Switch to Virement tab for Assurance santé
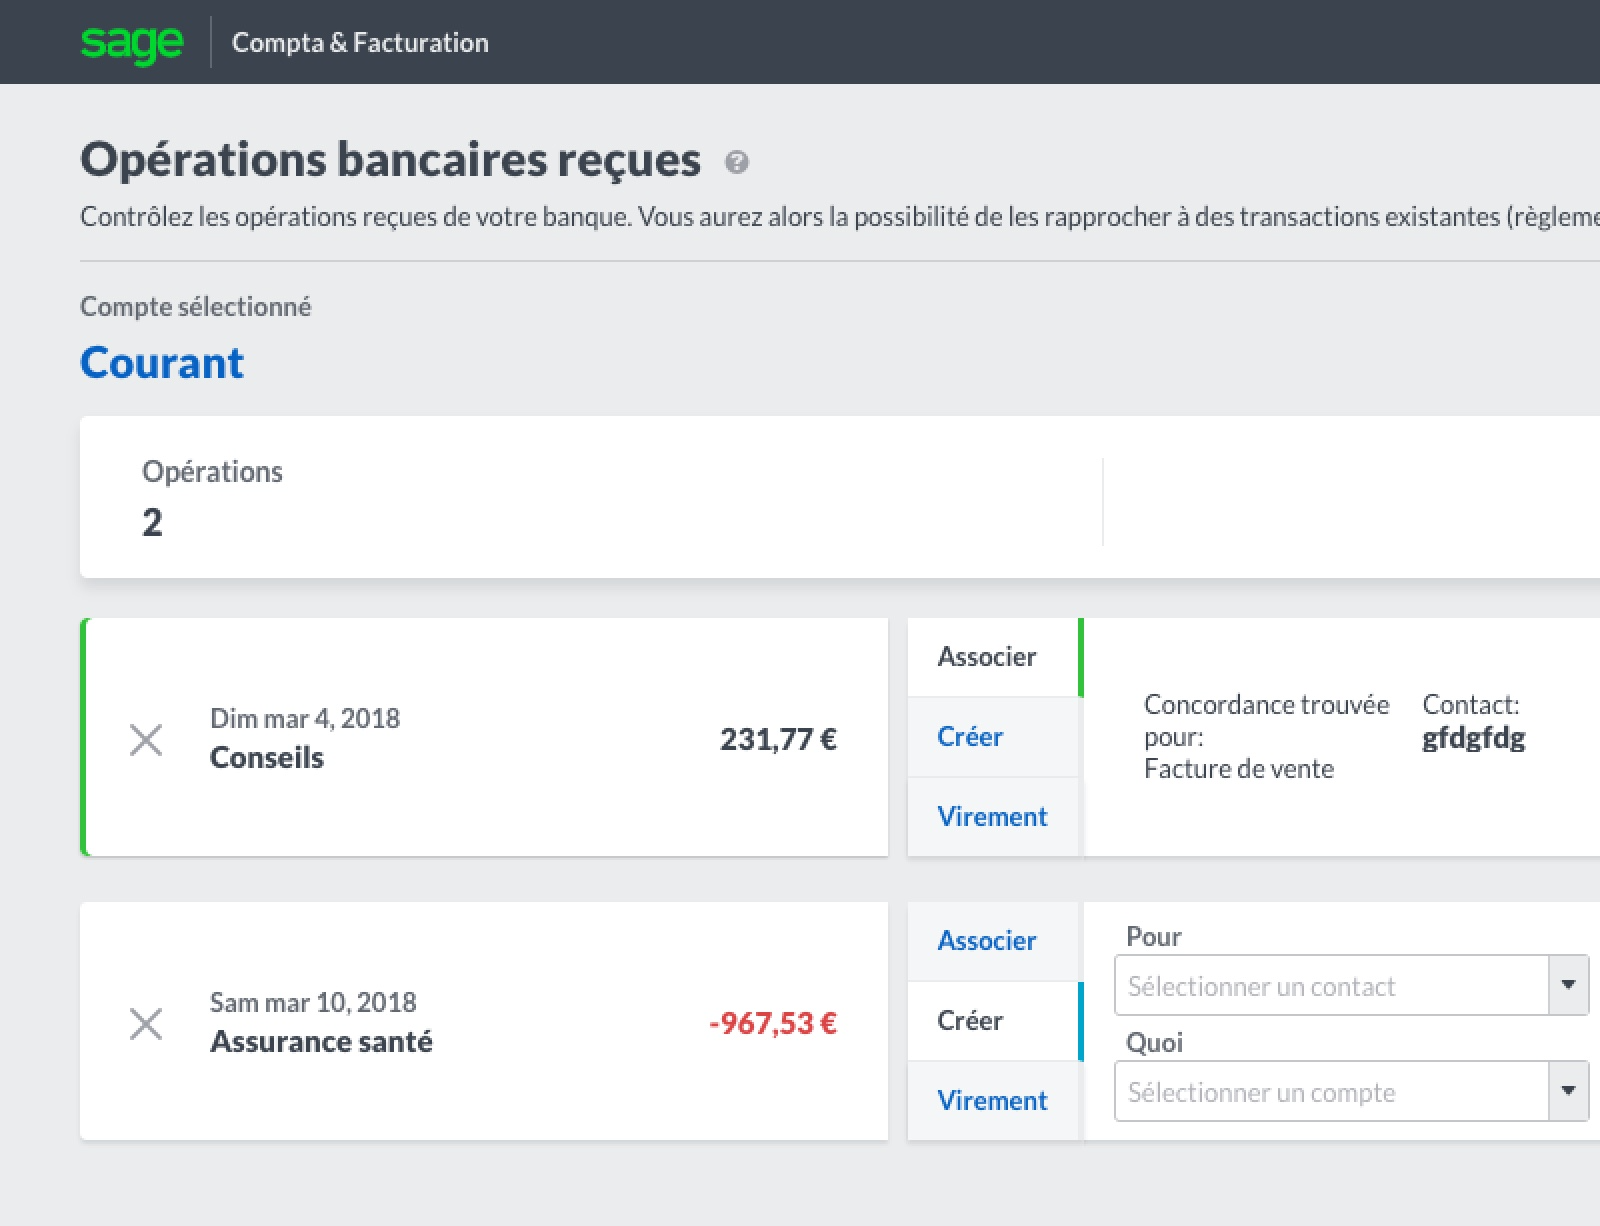The width and height of the screenshot is (1600, 1226). pyautogui.click(x=992, y=1101)
